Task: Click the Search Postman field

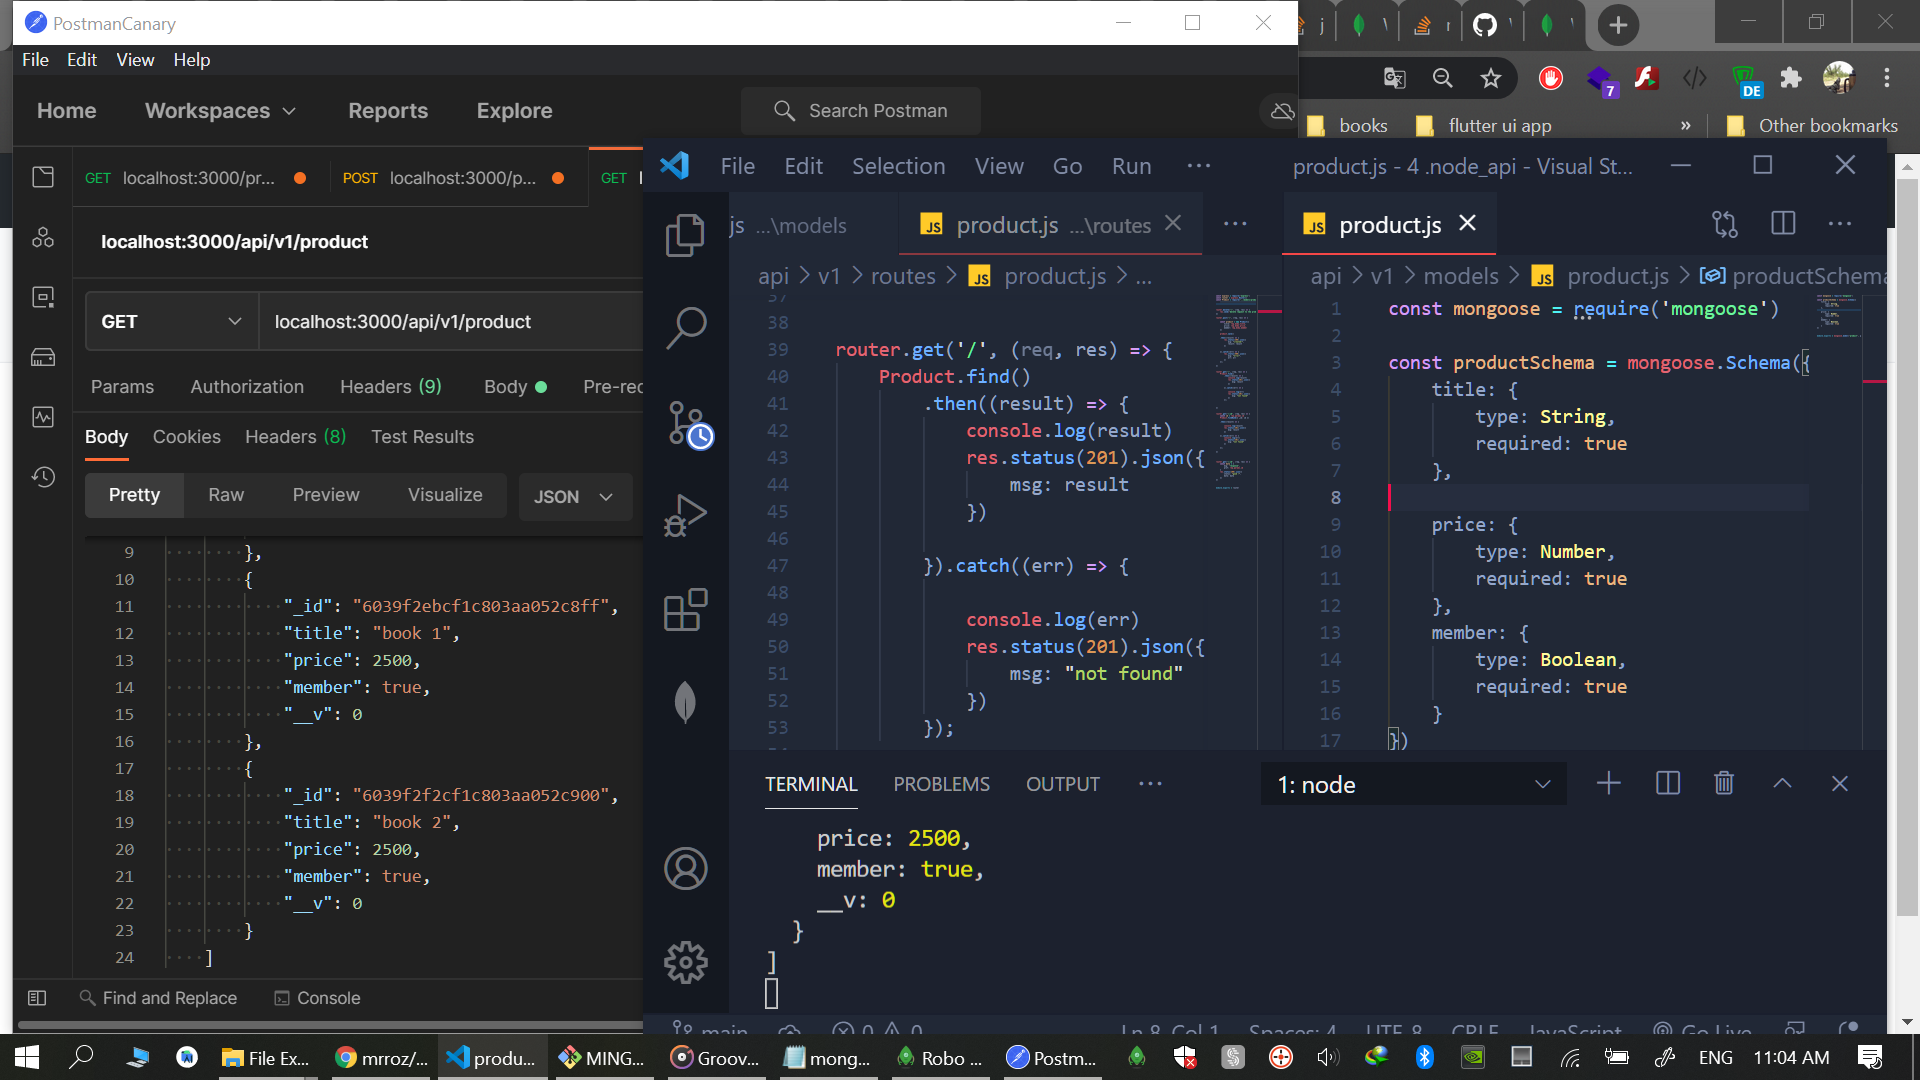Action: point(860,111)
